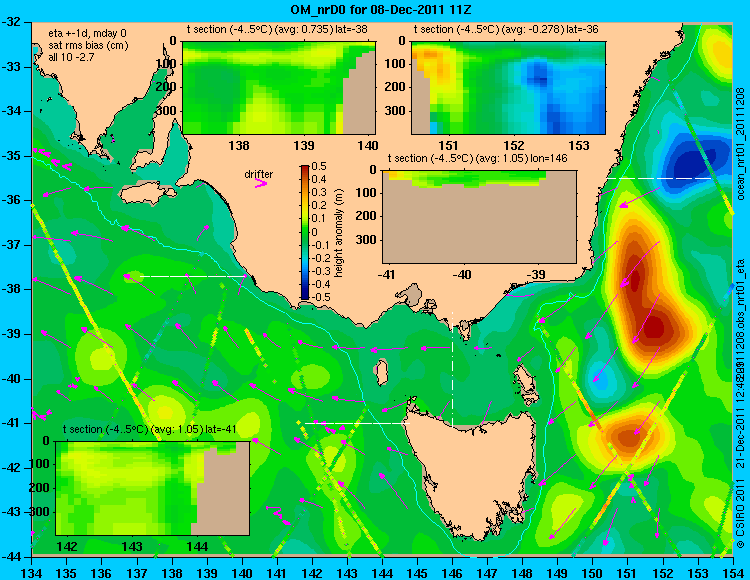Click the height anomaly color bar
The image size is (750, 580).
(x=305, y=232)
